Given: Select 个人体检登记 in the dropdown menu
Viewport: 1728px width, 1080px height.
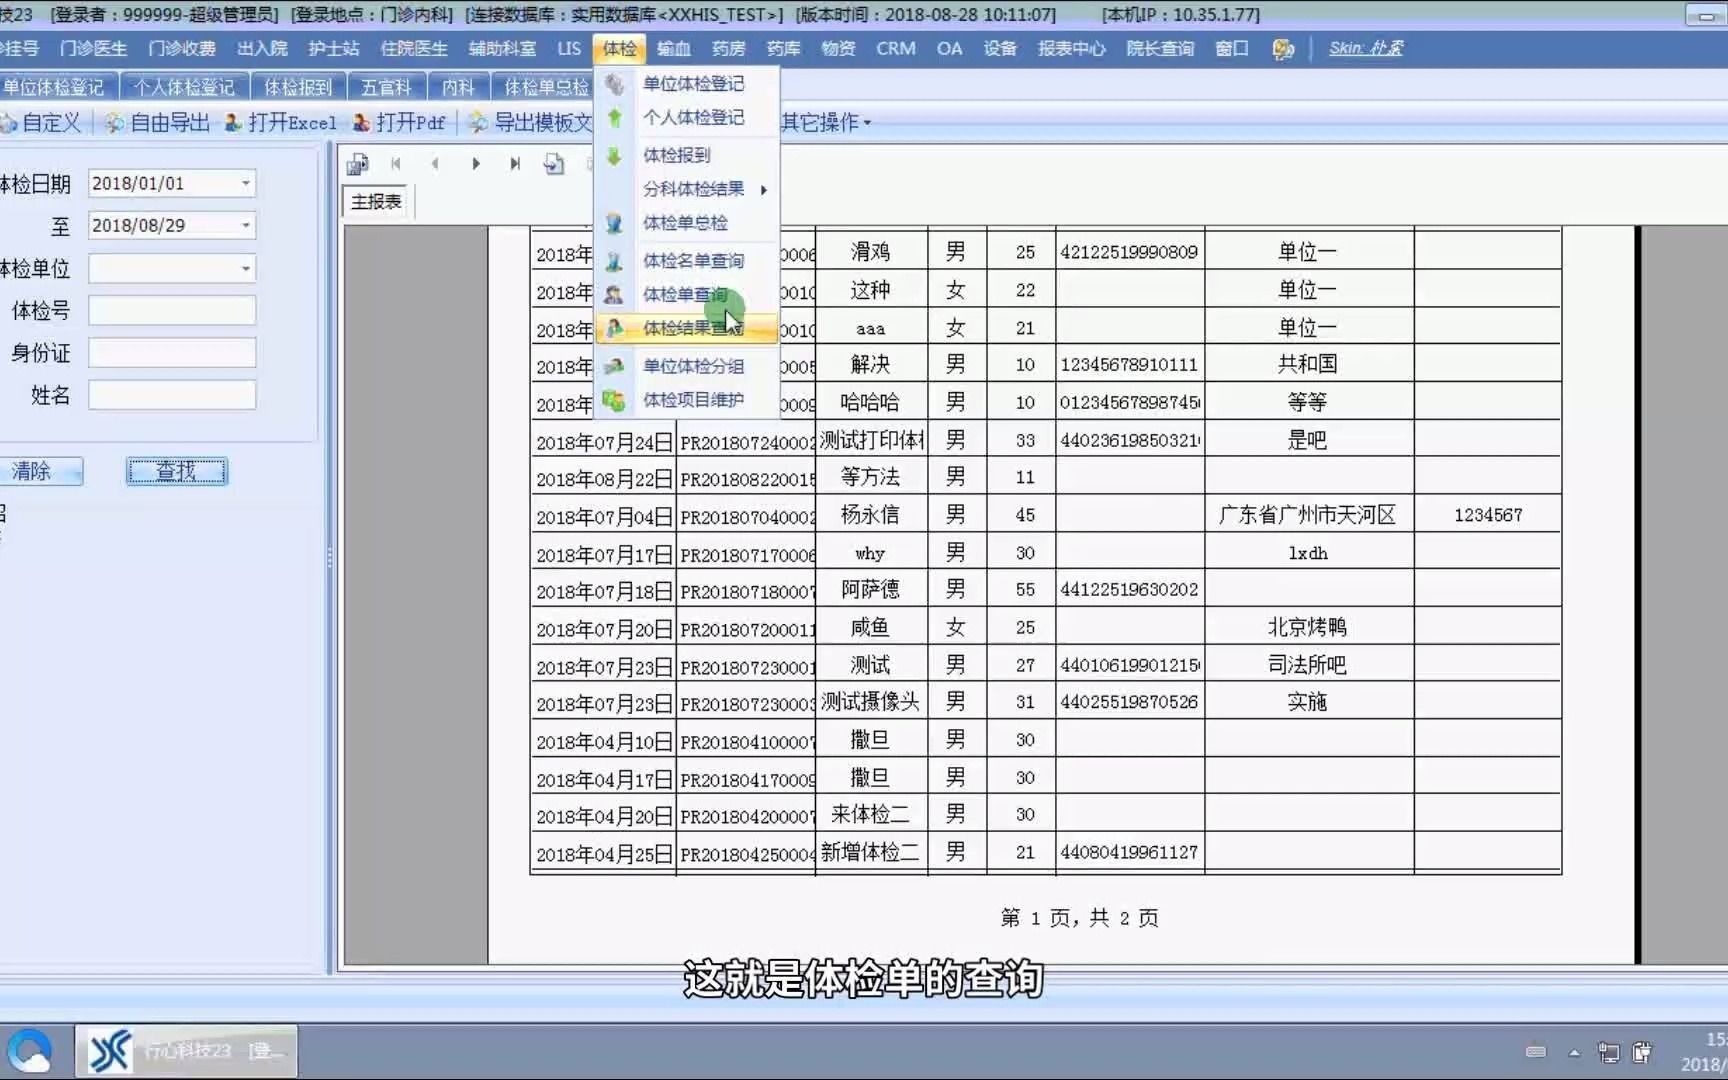Looking at the screenshot, I should pos(693,118).
